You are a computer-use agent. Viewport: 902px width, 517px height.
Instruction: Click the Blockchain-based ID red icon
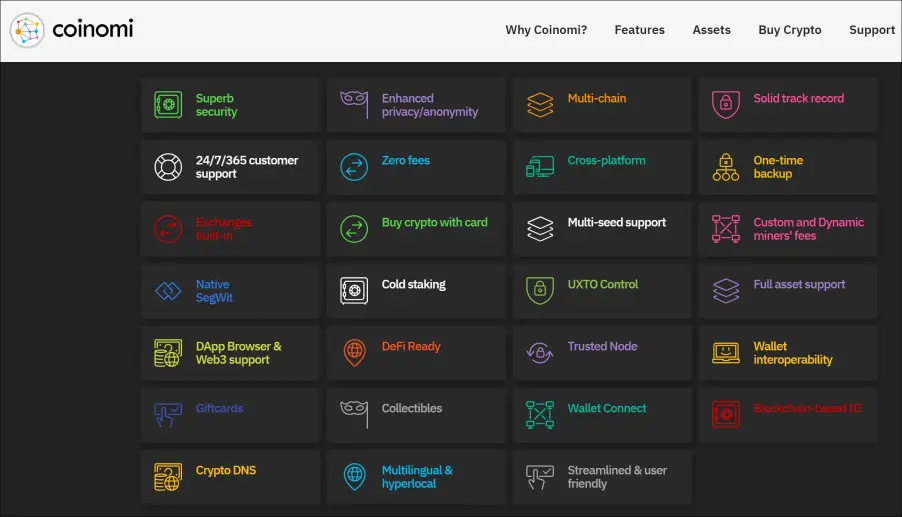coord(726,415)
